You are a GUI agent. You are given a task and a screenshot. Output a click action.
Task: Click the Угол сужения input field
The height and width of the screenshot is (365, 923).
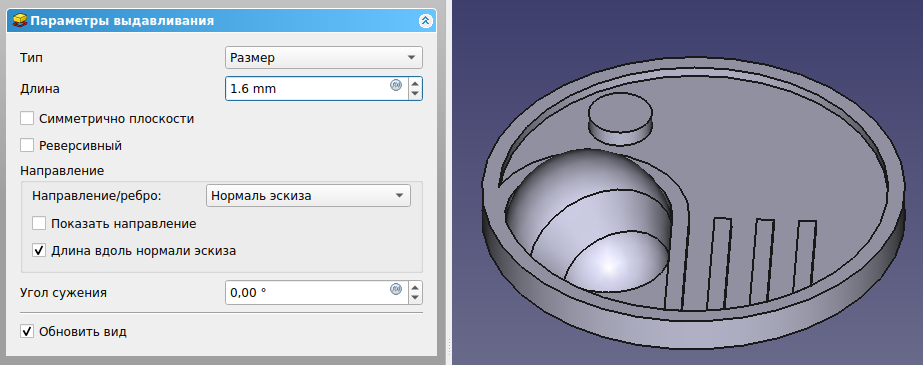coord(306,293)
